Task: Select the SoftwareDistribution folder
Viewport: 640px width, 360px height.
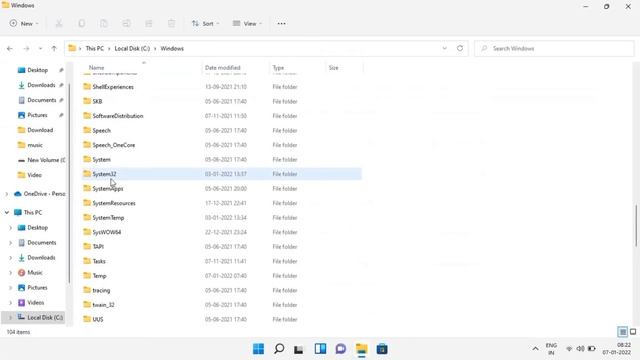Action: click(118, 116)
